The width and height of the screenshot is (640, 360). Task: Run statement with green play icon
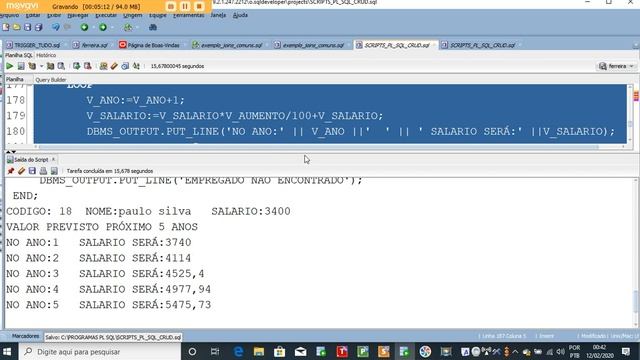click(9, 66)
